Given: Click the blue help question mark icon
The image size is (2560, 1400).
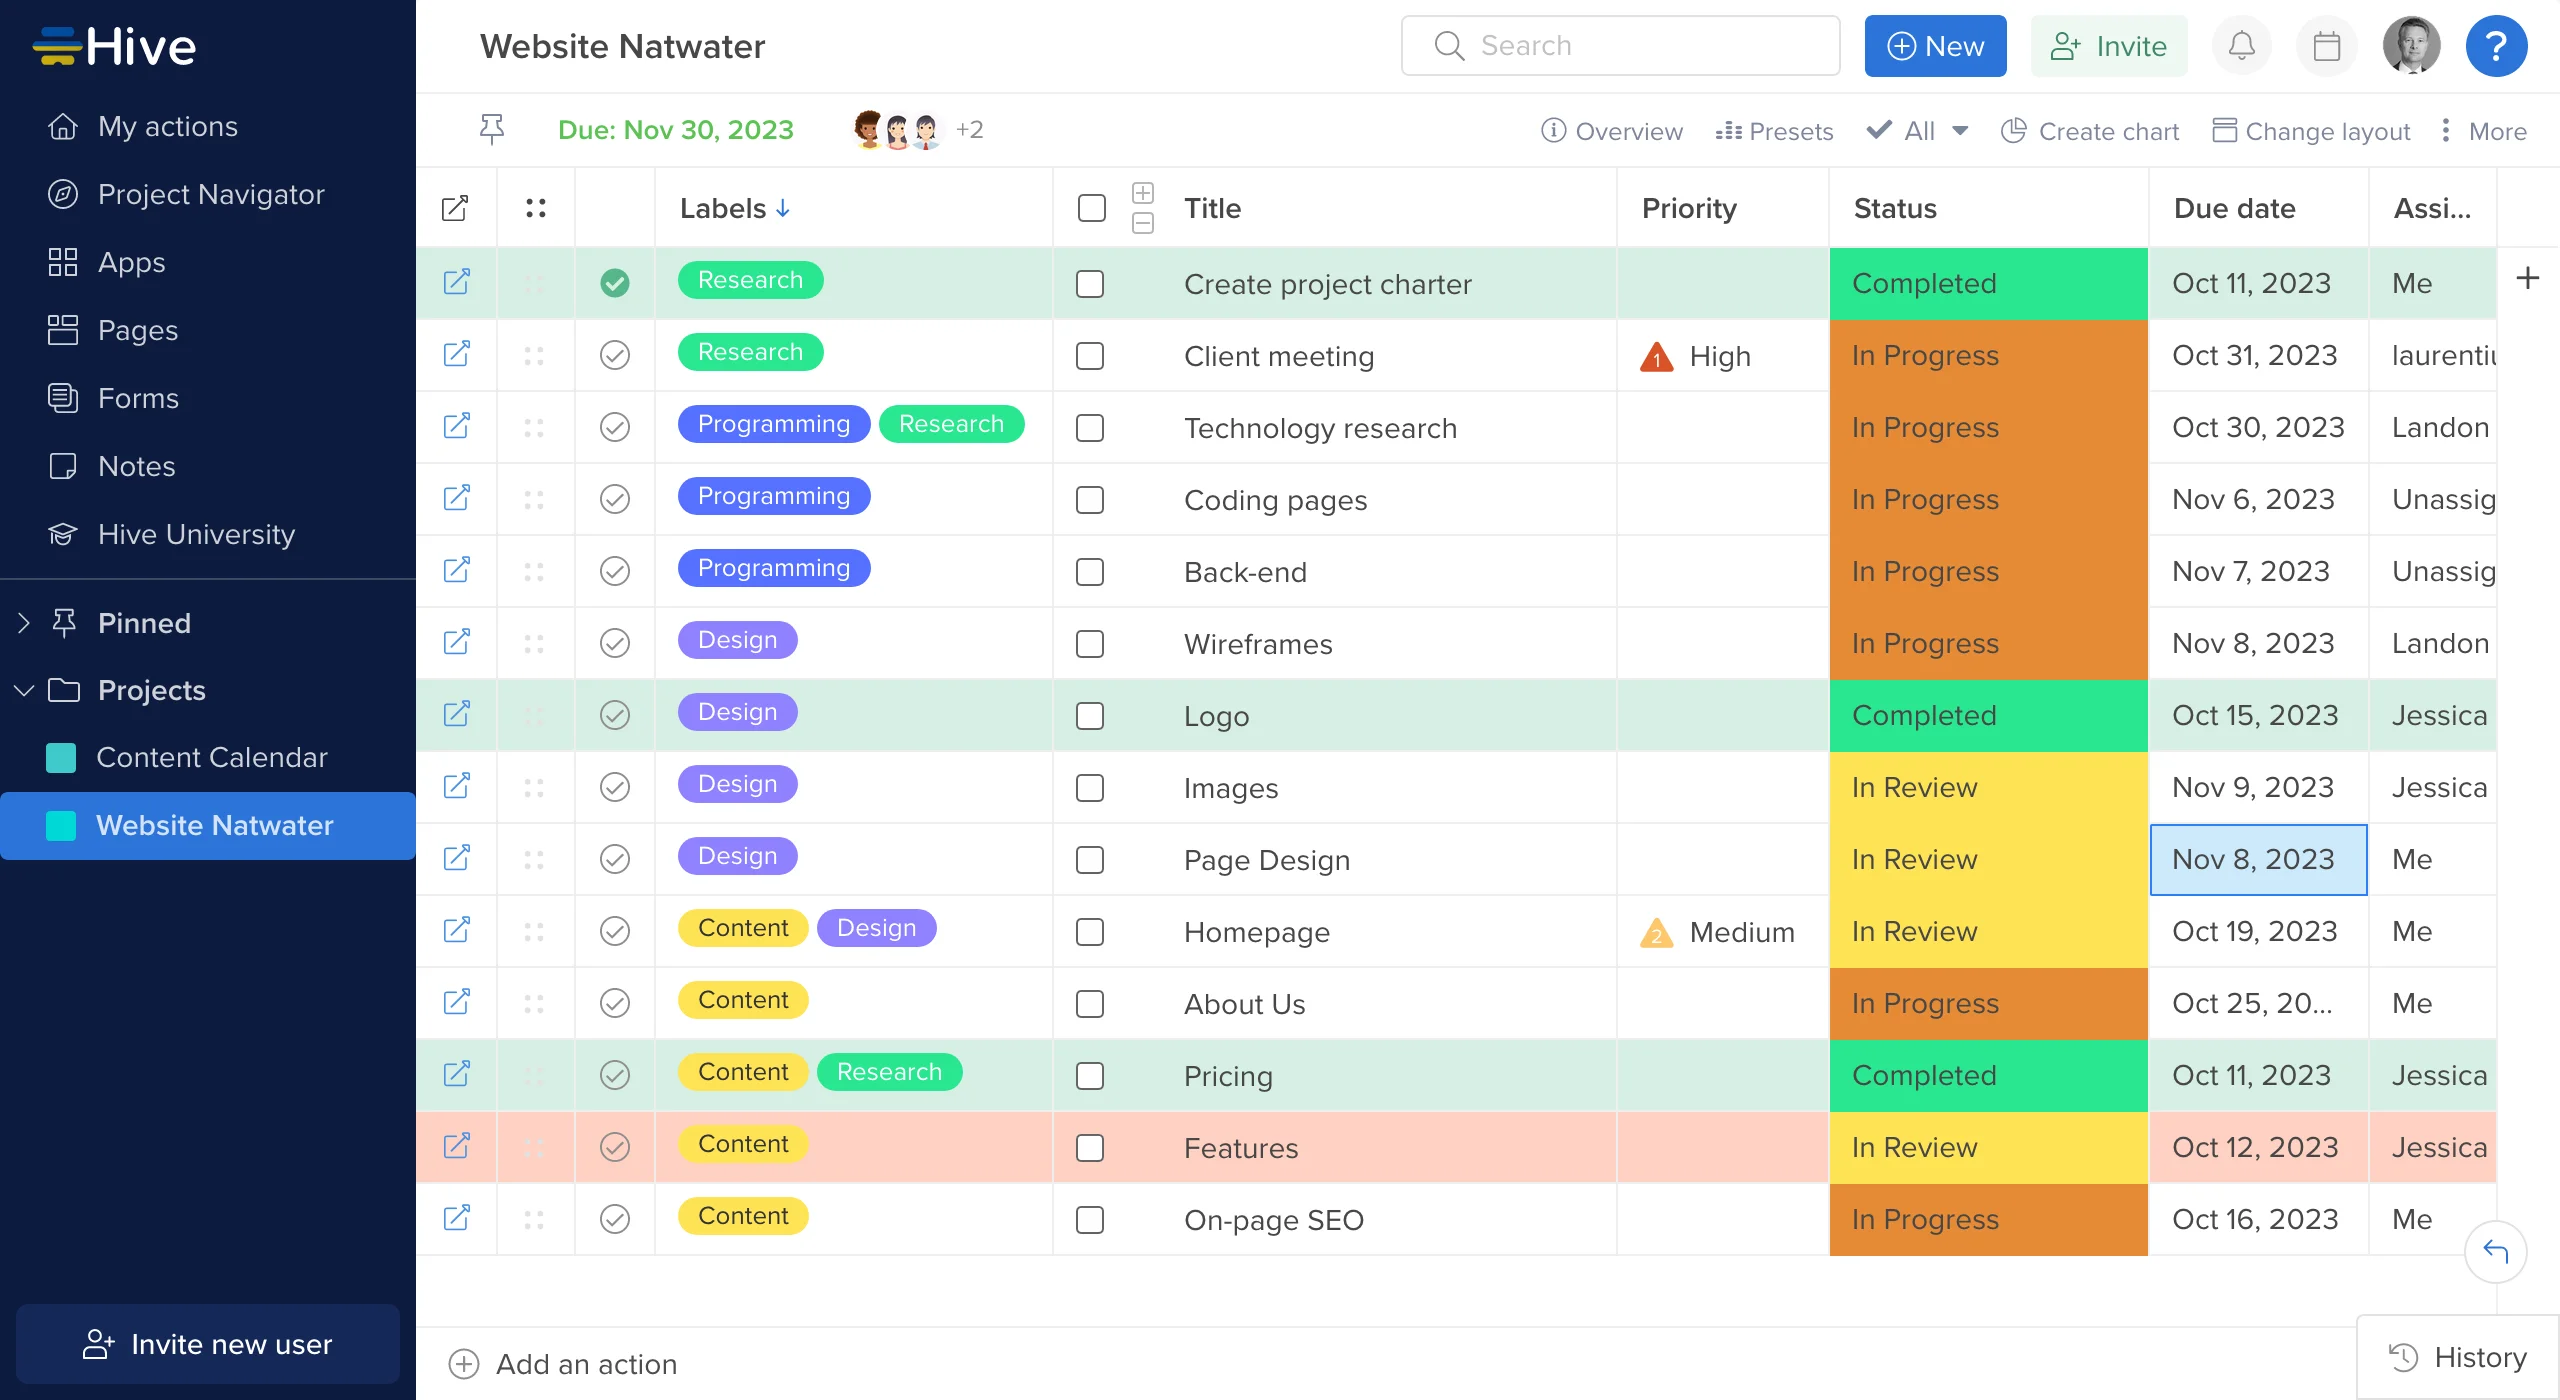Looking at the screenshot, I should pyautogui.click(x=2496, y=46).
